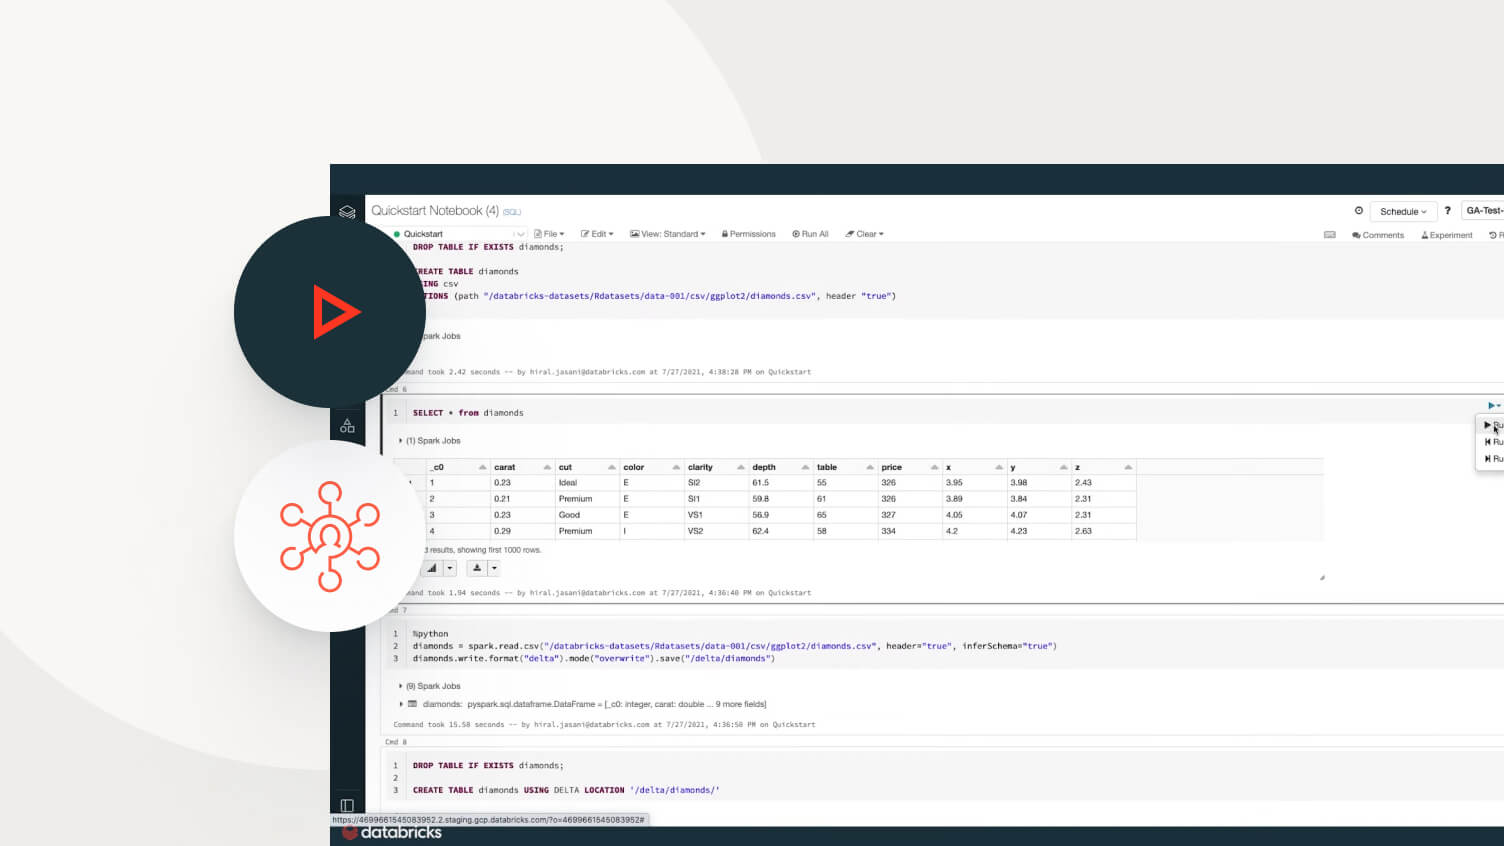
Task: Sort by the color column header
Action: click(651, 467)
